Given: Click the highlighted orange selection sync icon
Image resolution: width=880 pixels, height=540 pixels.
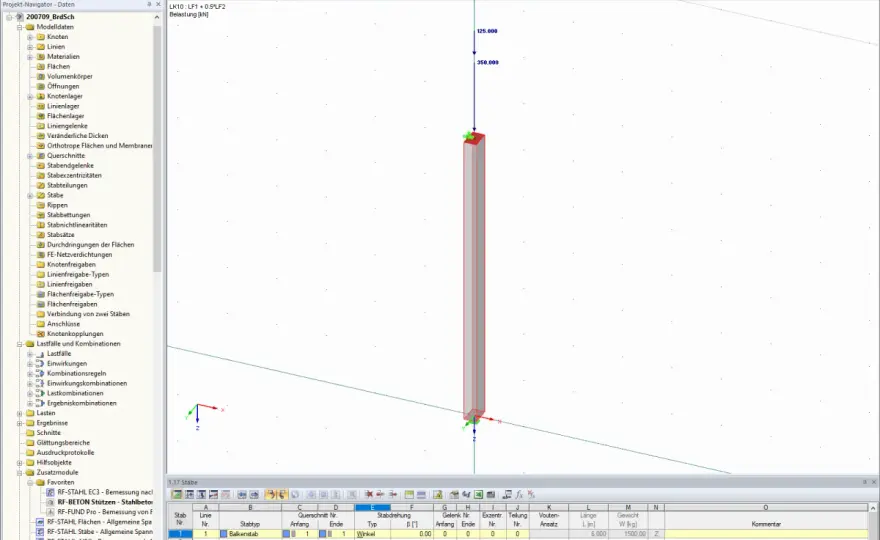Looking at the screenshot, I should [271, 495].
